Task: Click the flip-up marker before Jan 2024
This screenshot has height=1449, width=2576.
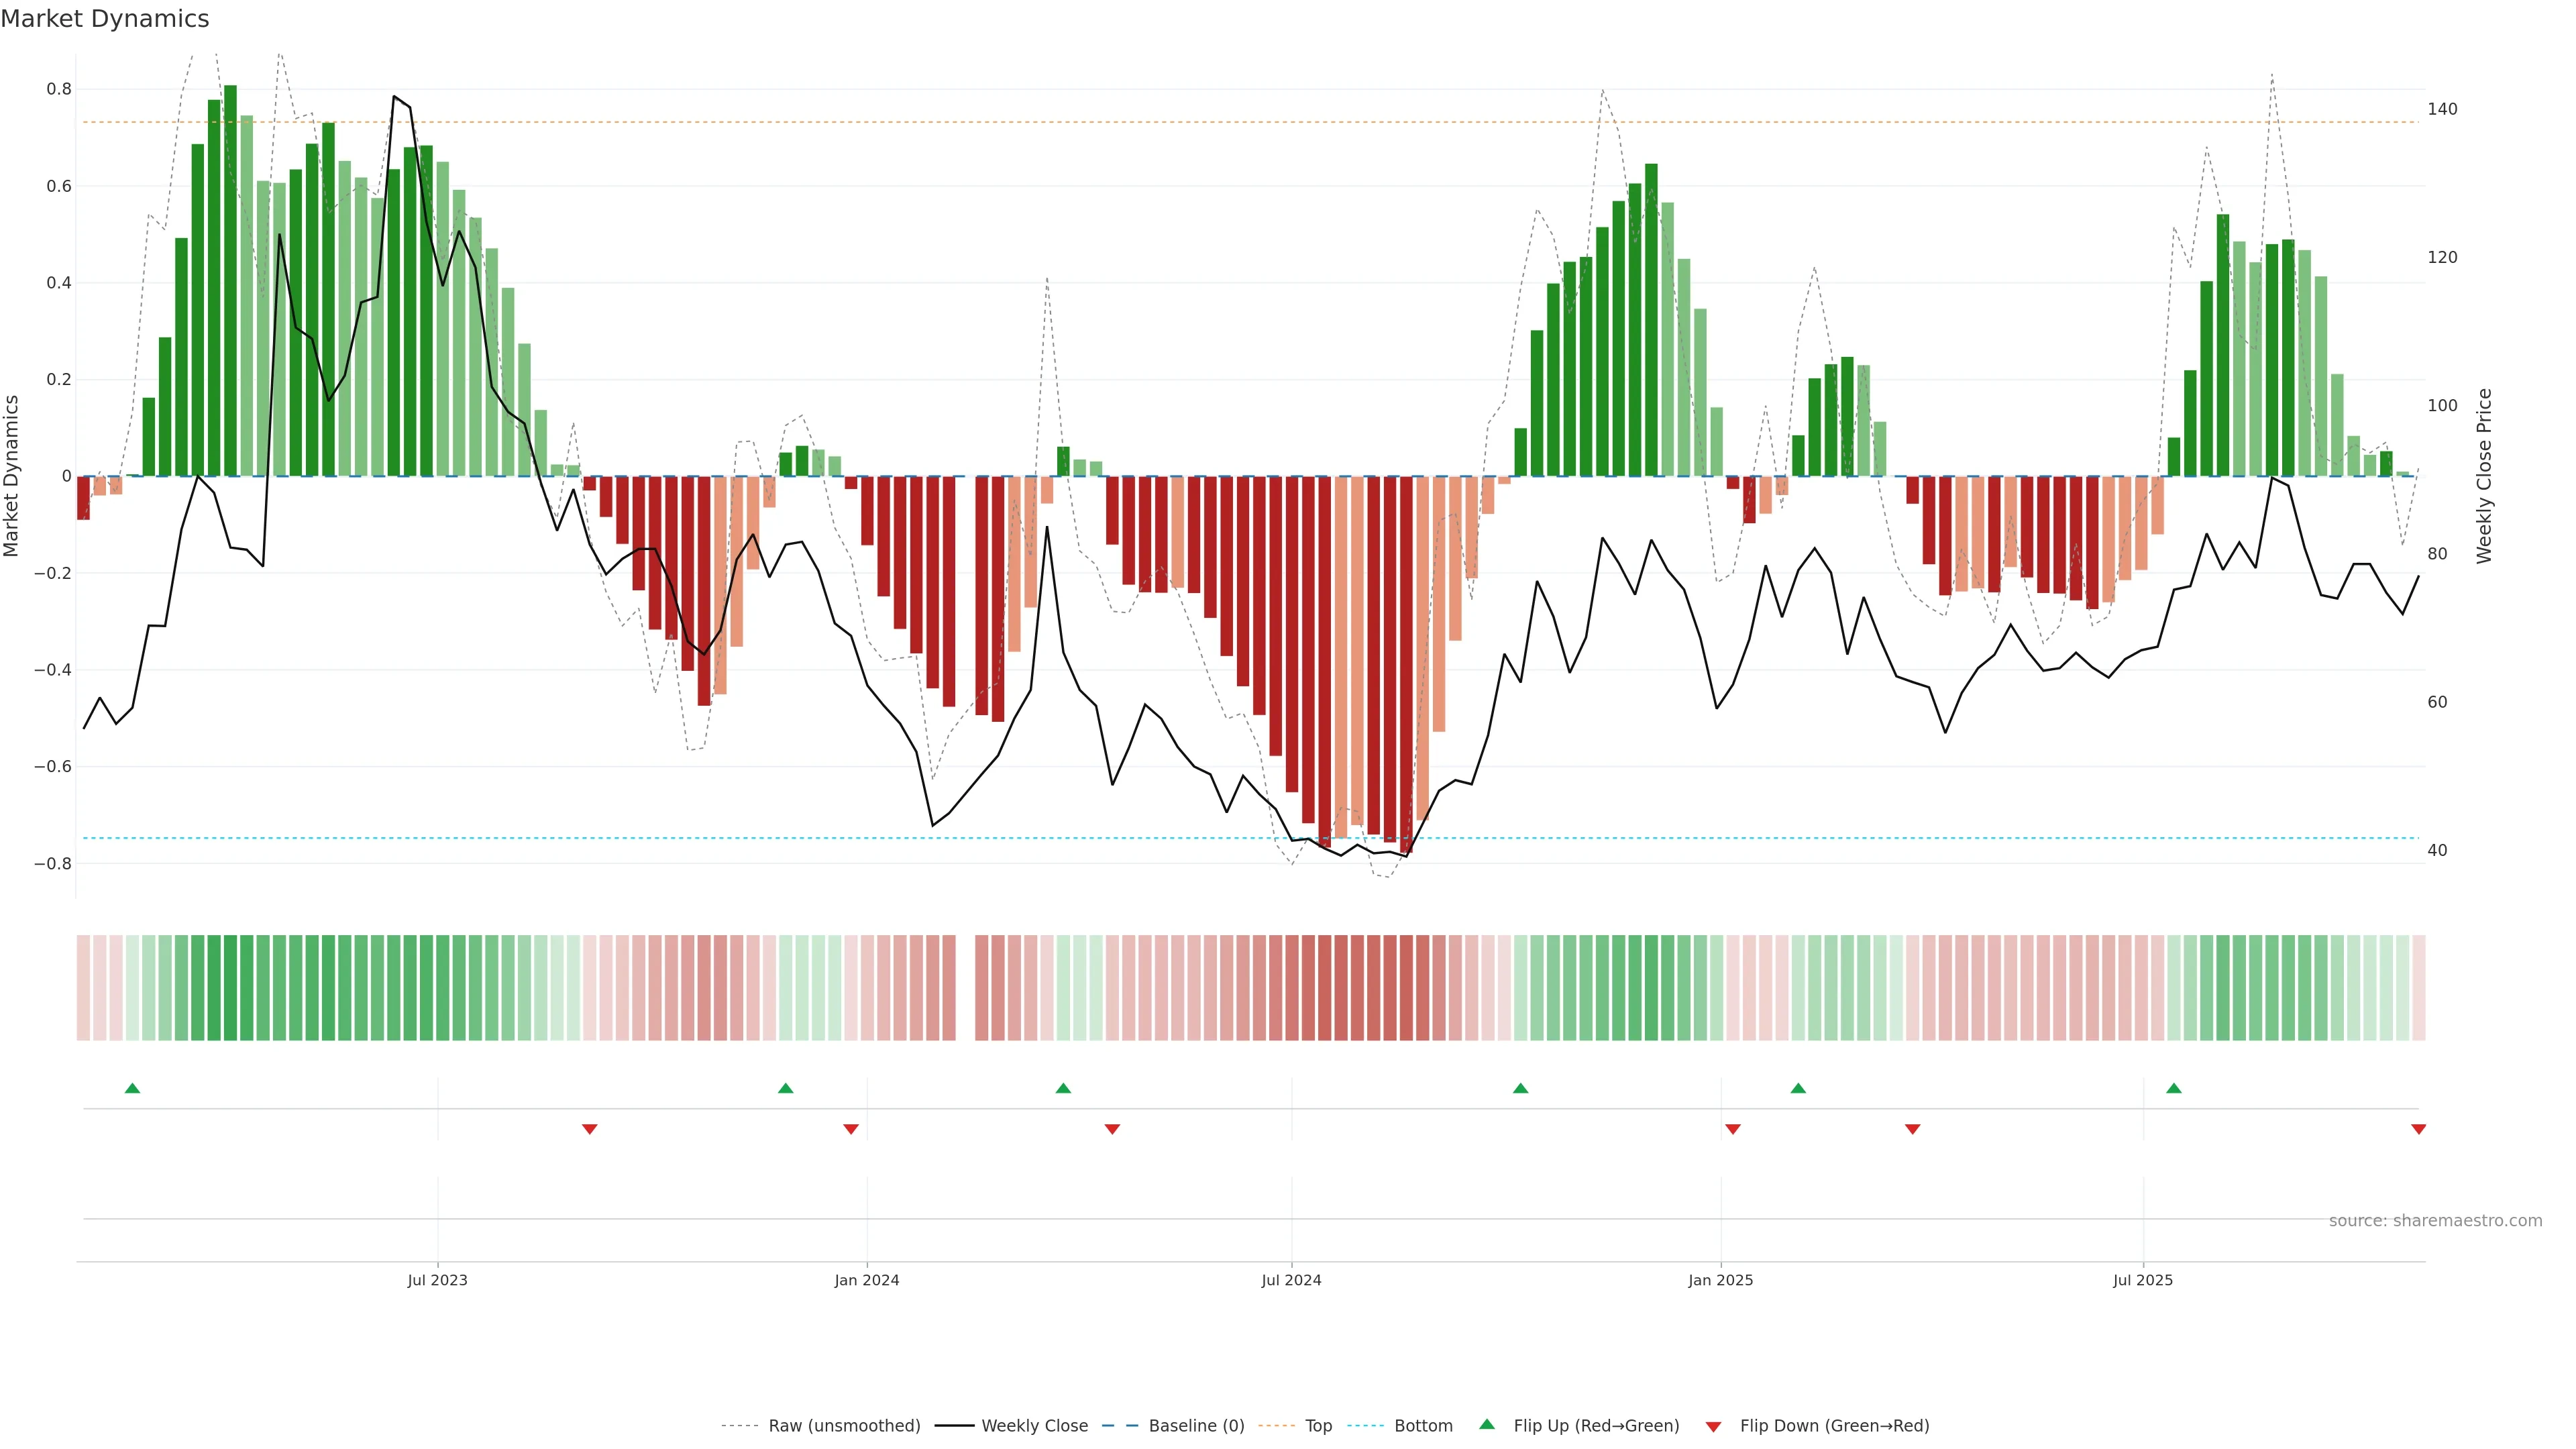Action: (x=785, y=1088)
